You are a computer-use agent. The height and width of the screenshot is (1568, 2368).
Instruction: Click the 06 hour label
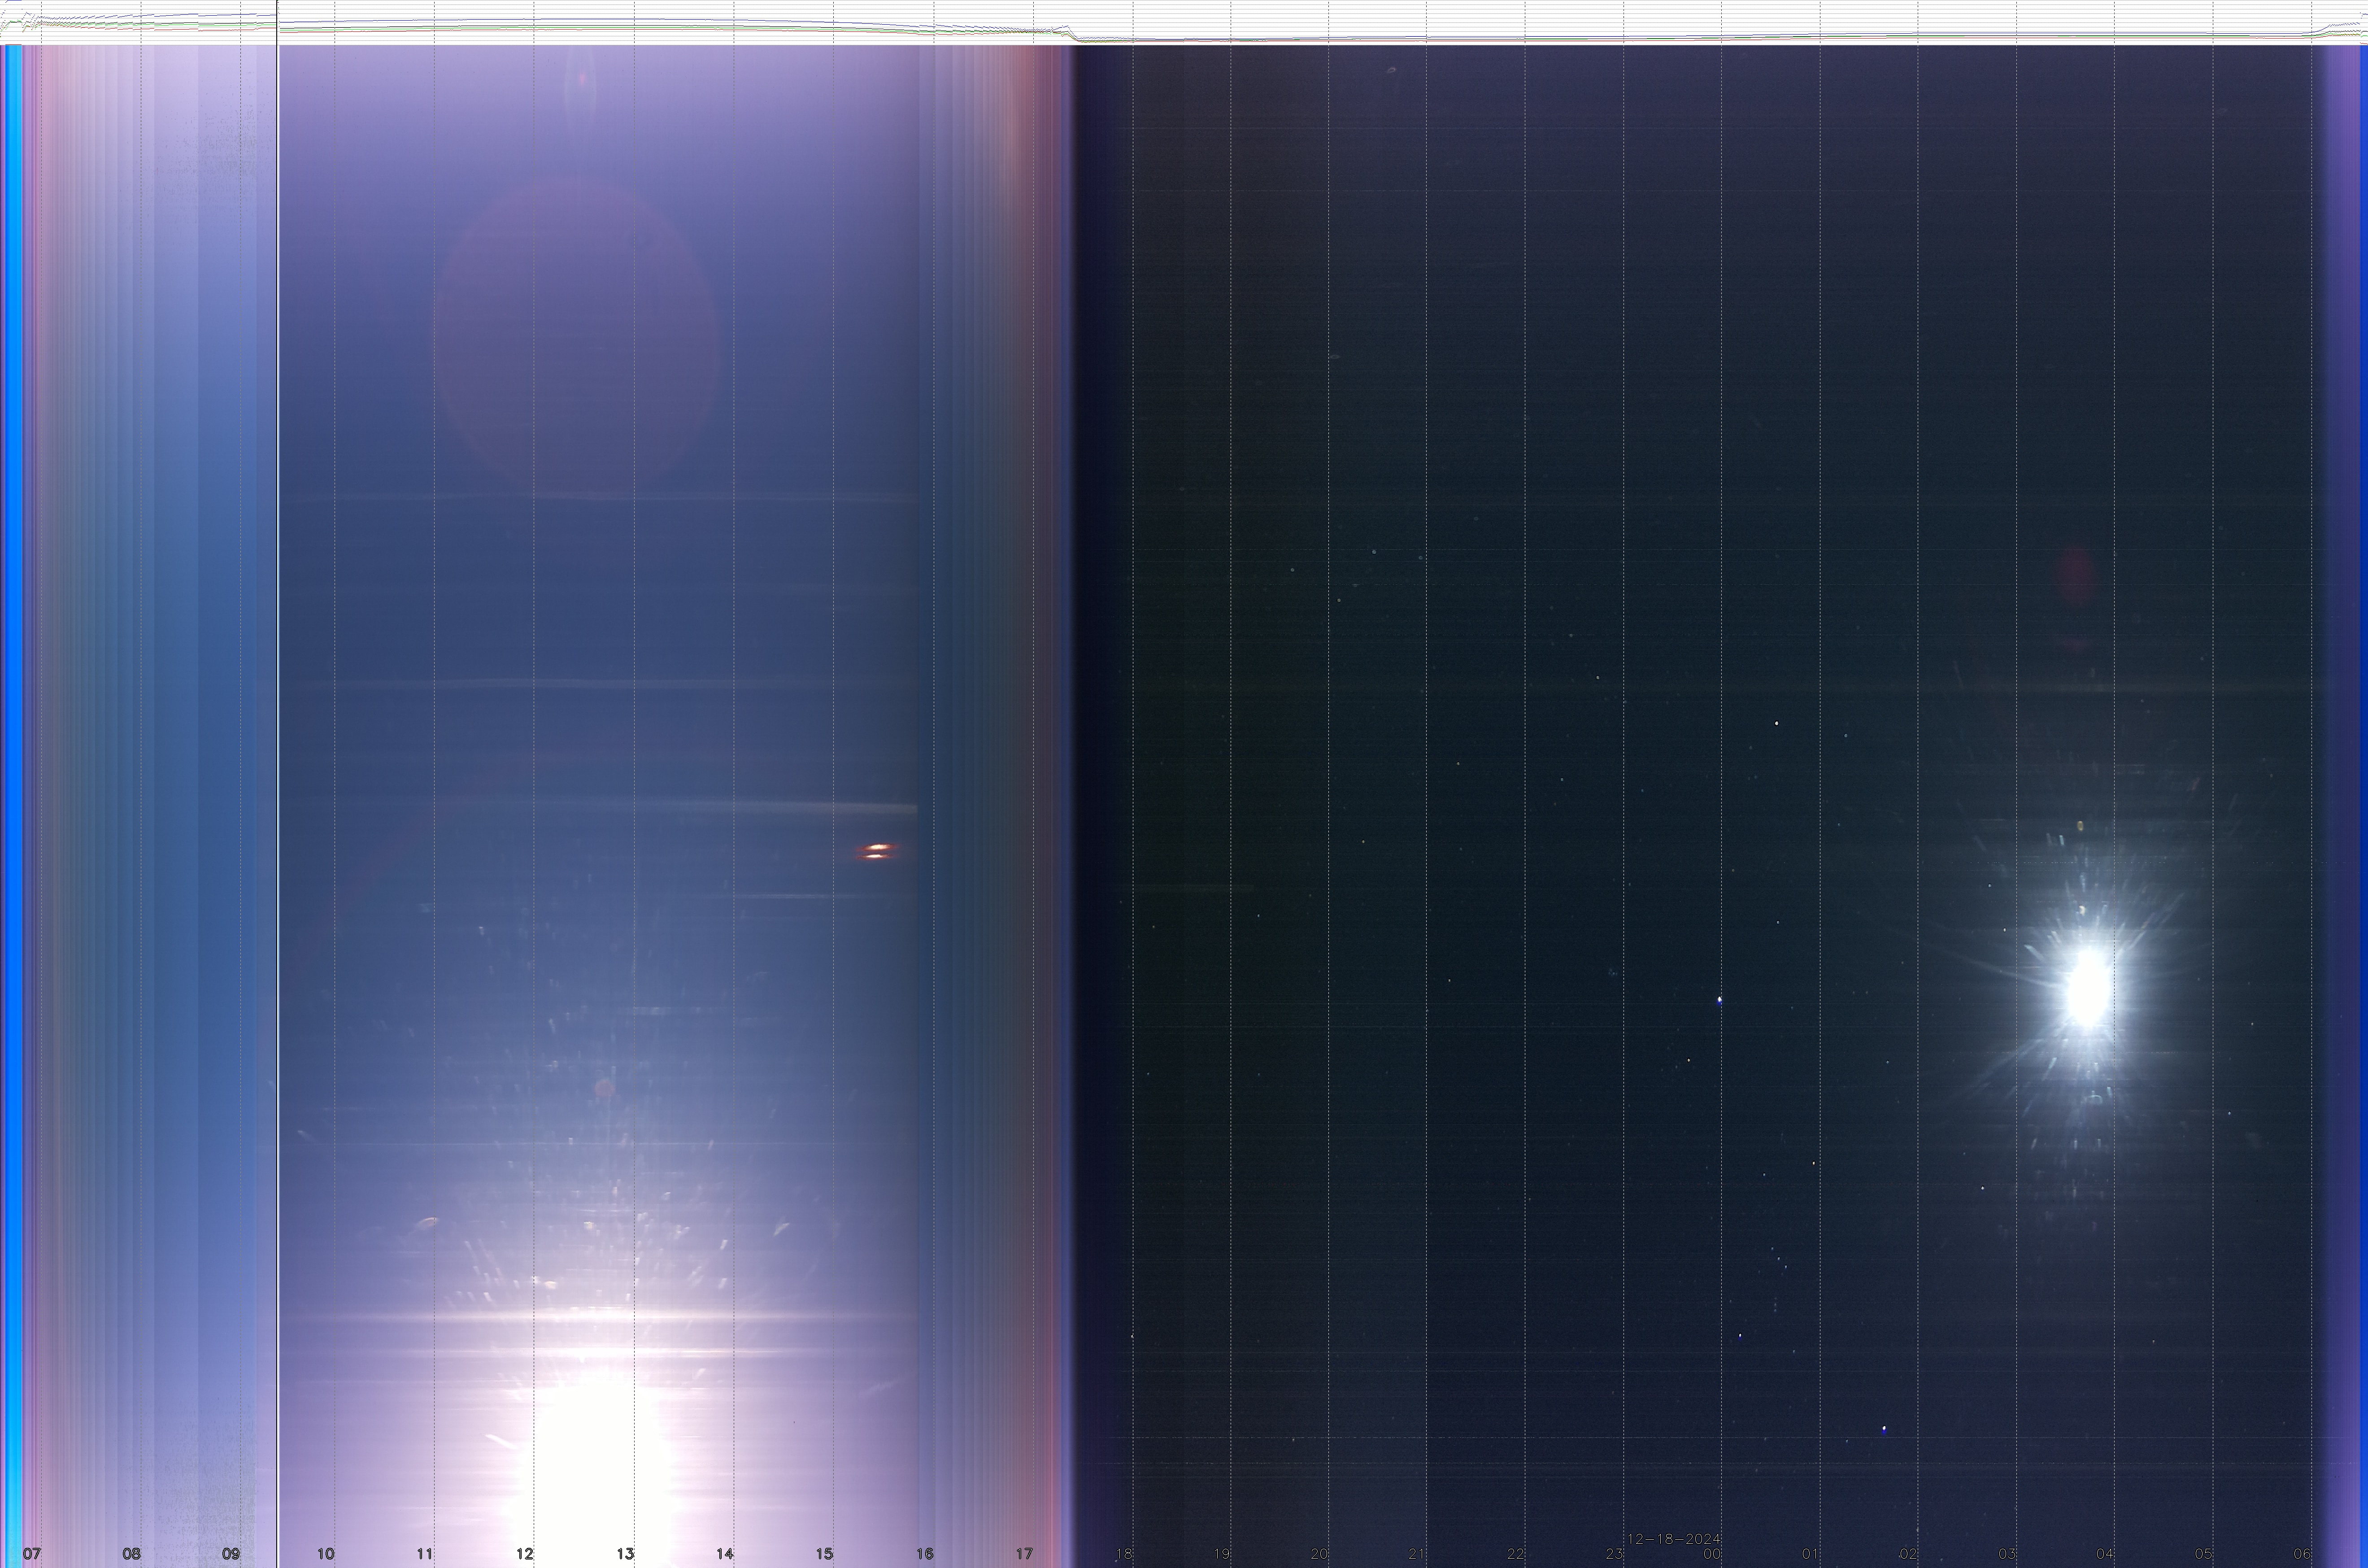(x=2302, y=1553)
